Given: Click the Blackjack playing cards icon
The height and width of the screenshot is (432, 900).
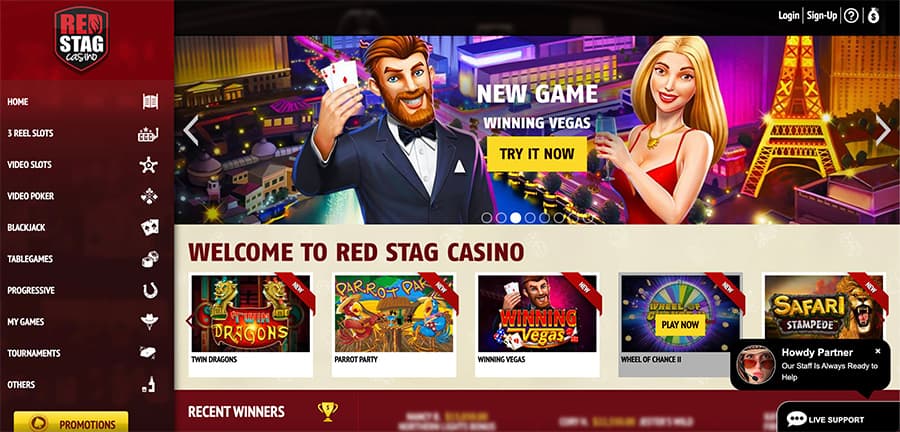Looking at the screenshot, I should [x=149, y=227].
